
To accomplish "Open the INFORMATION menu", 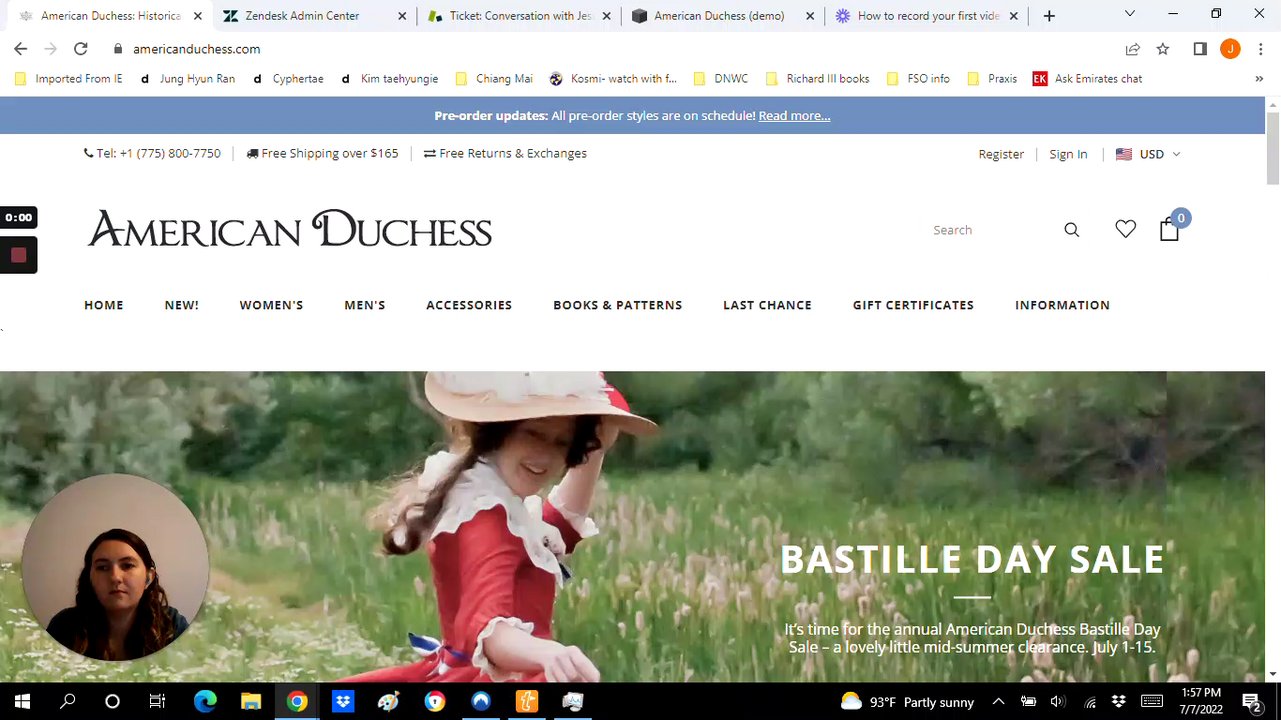I will (1062, 305).
